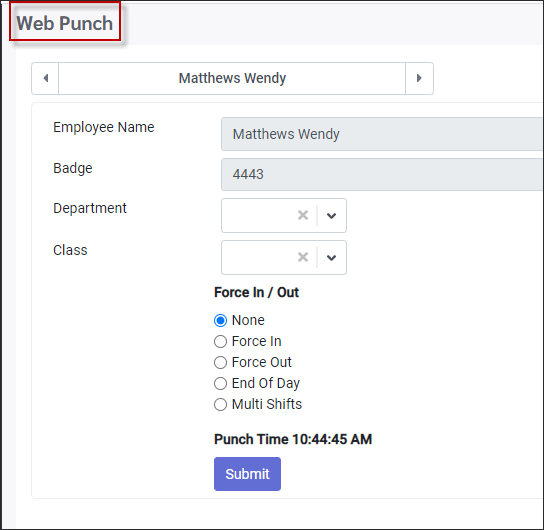Click the Force In / Out heading
544x530 pixels.
pos(256,292)
